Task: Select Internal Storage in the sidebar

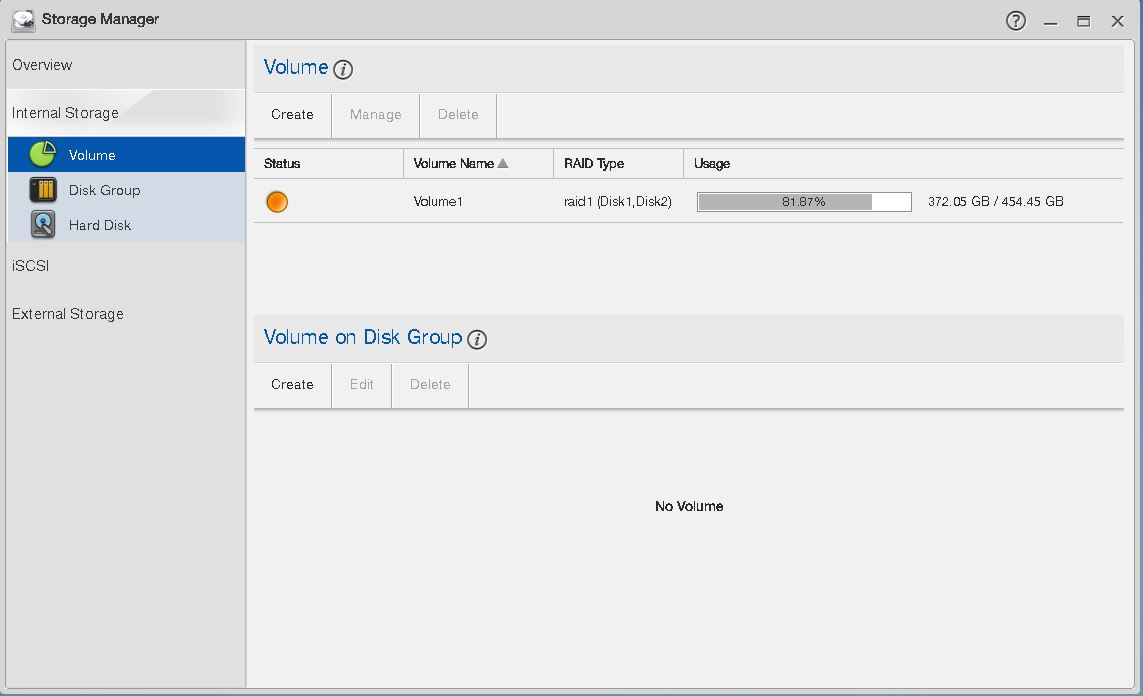Action: click(x=125, y=113)
